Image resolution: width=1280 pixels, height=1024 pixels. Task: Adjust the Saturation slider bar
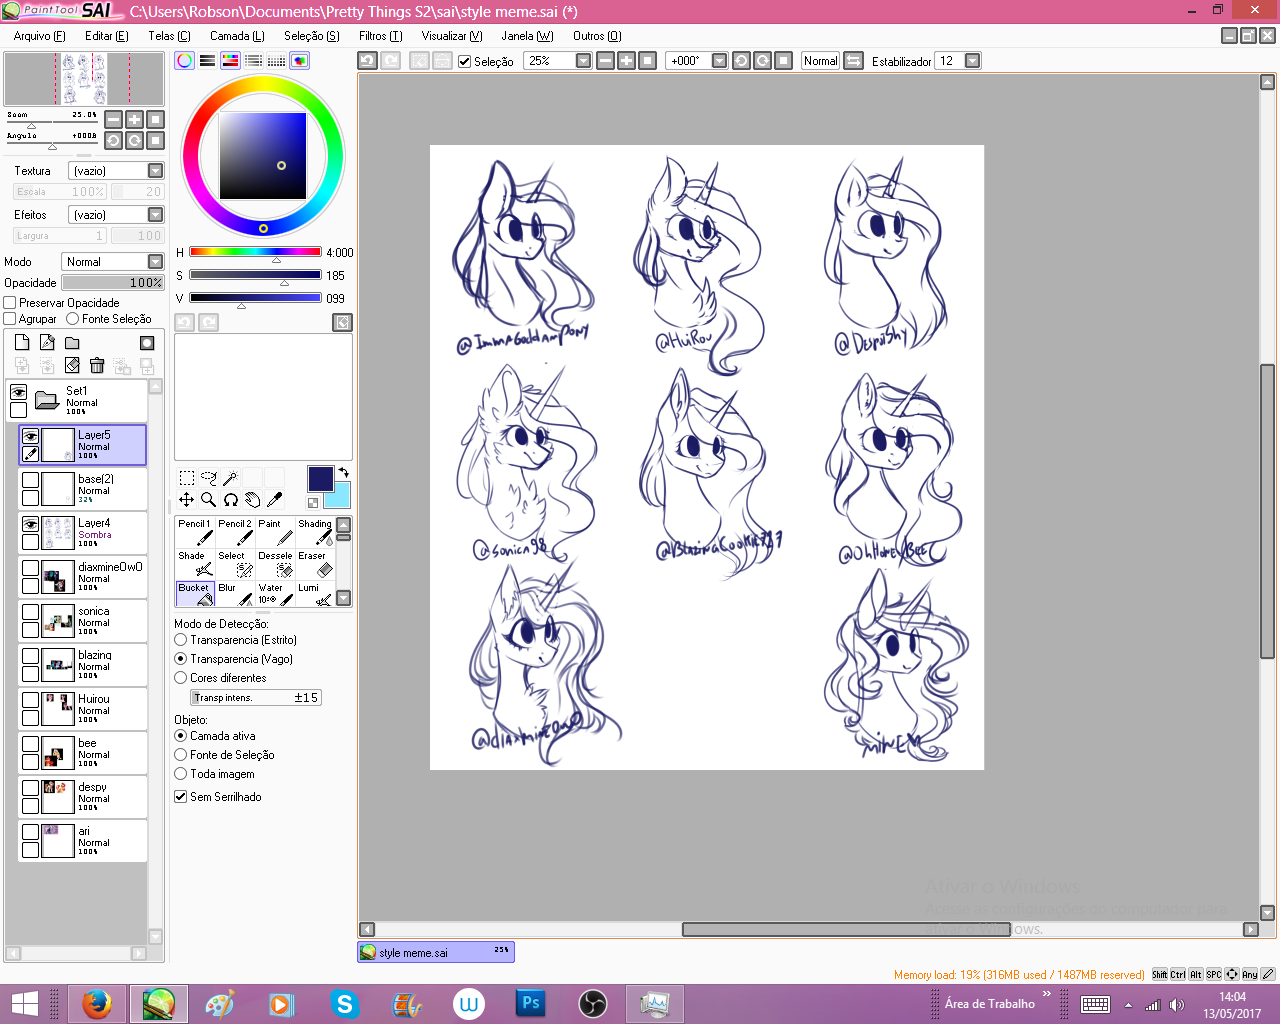(255, 275)
